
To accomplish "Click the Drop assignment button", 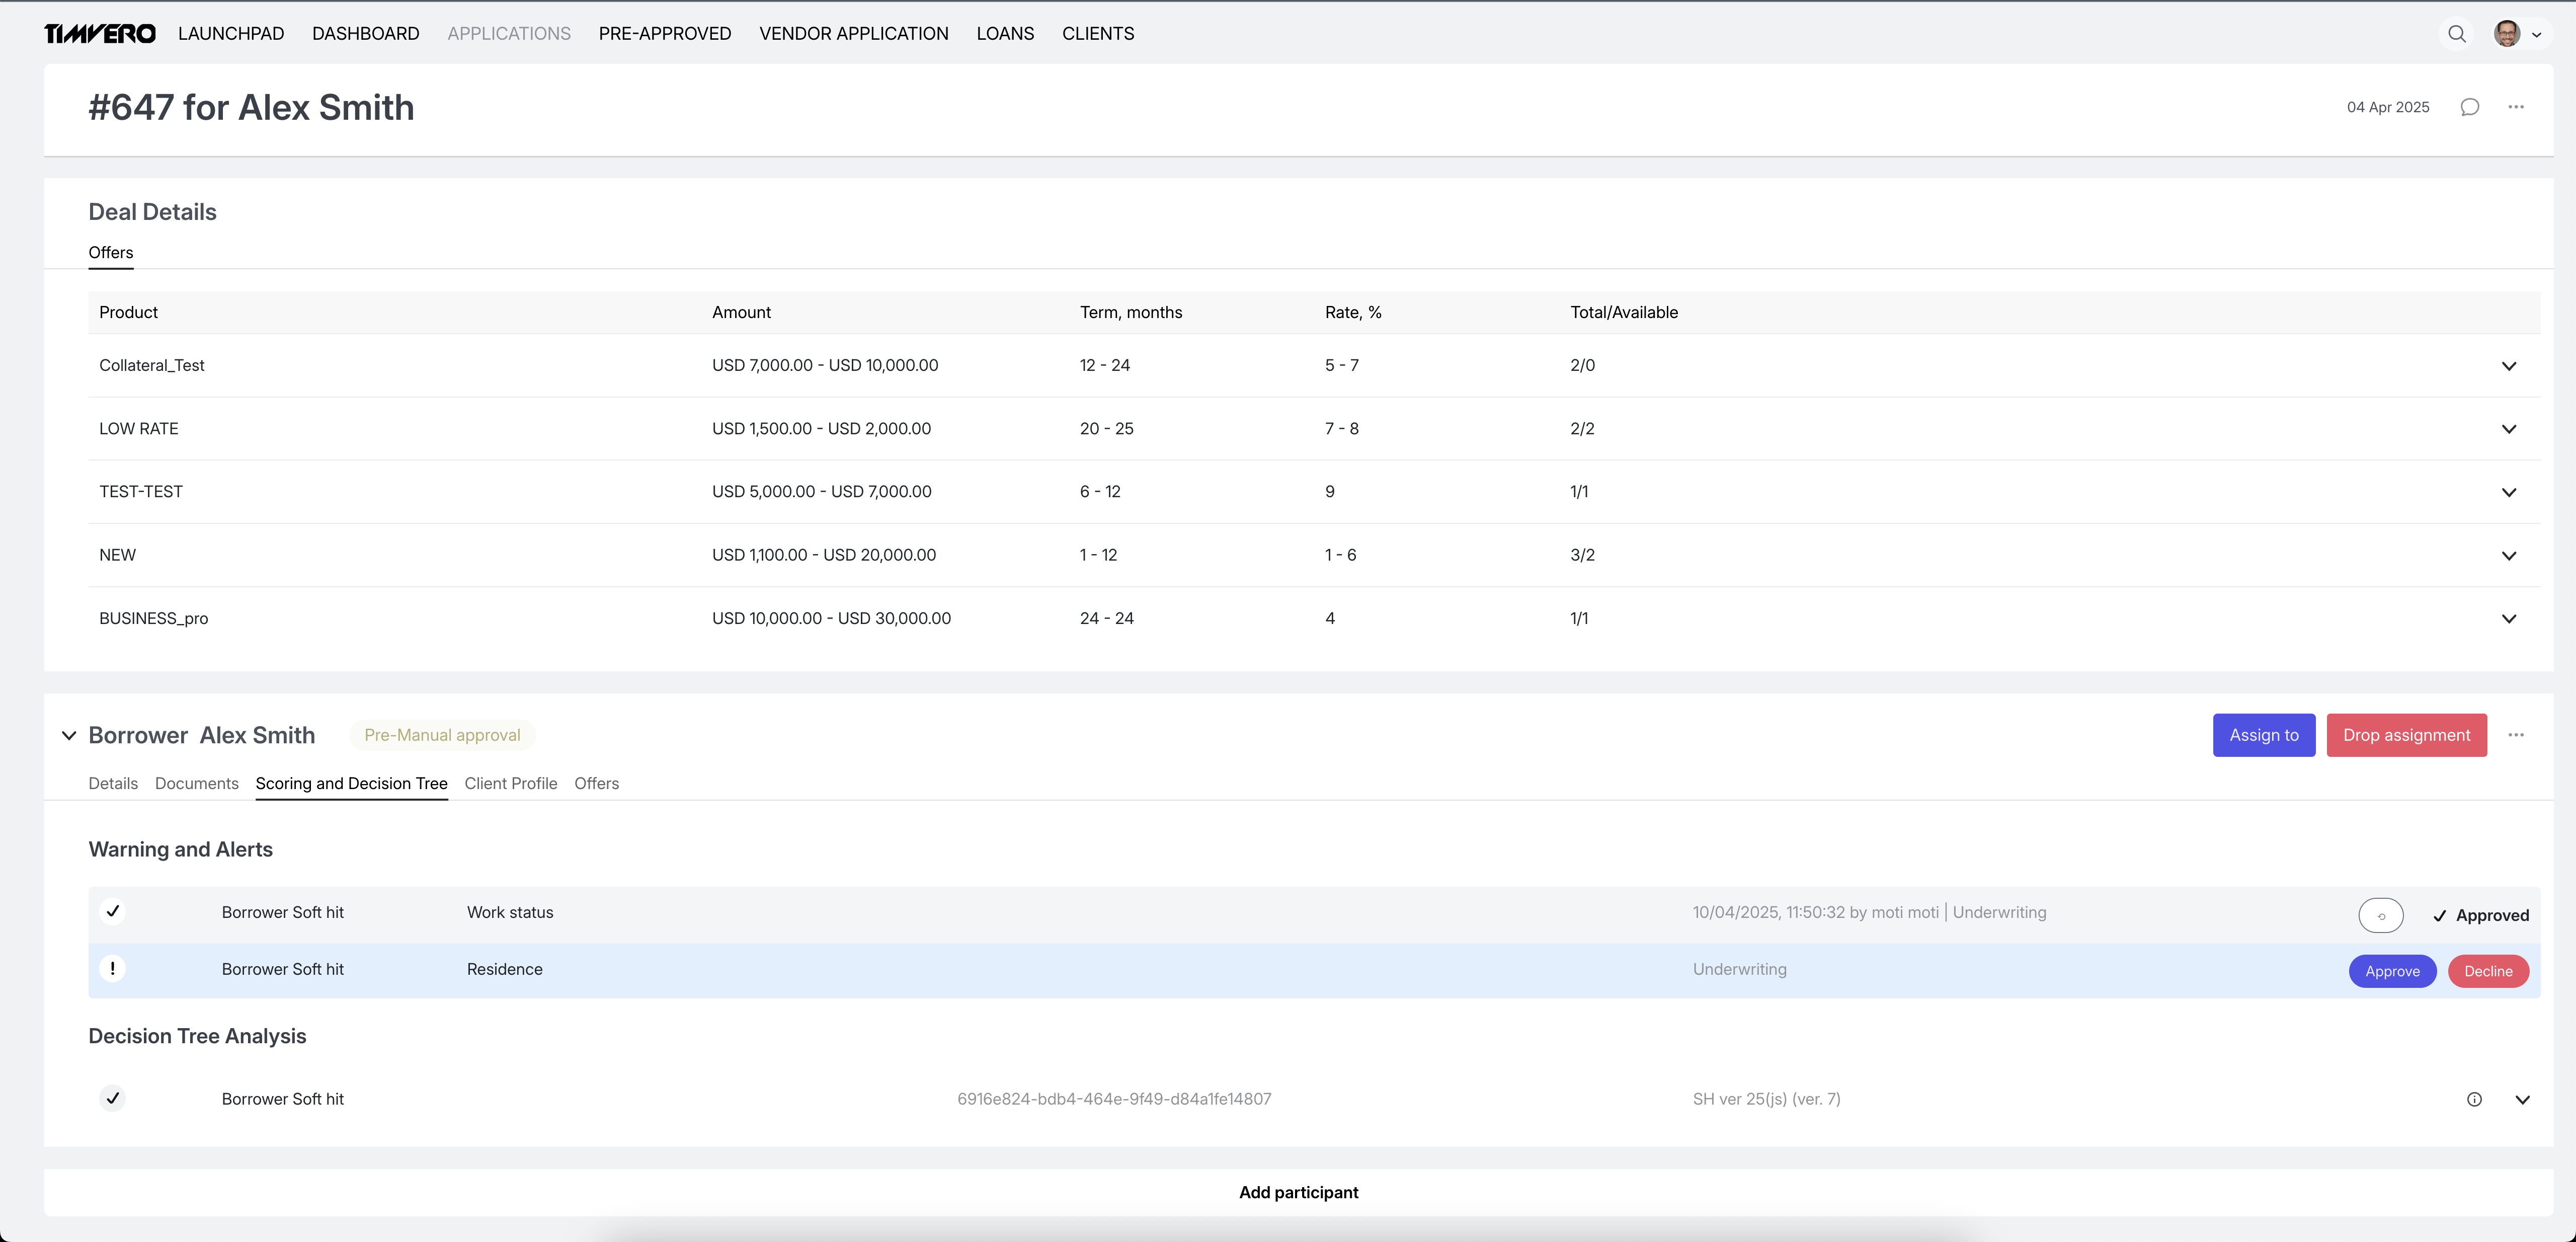I will [x=2406, y=735].
